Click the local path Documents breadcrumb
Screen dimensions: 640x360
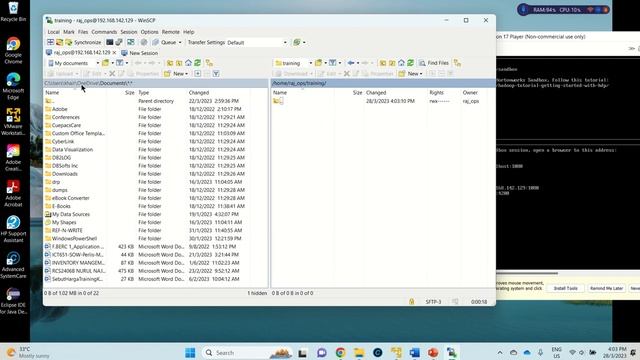click(113, 83)
